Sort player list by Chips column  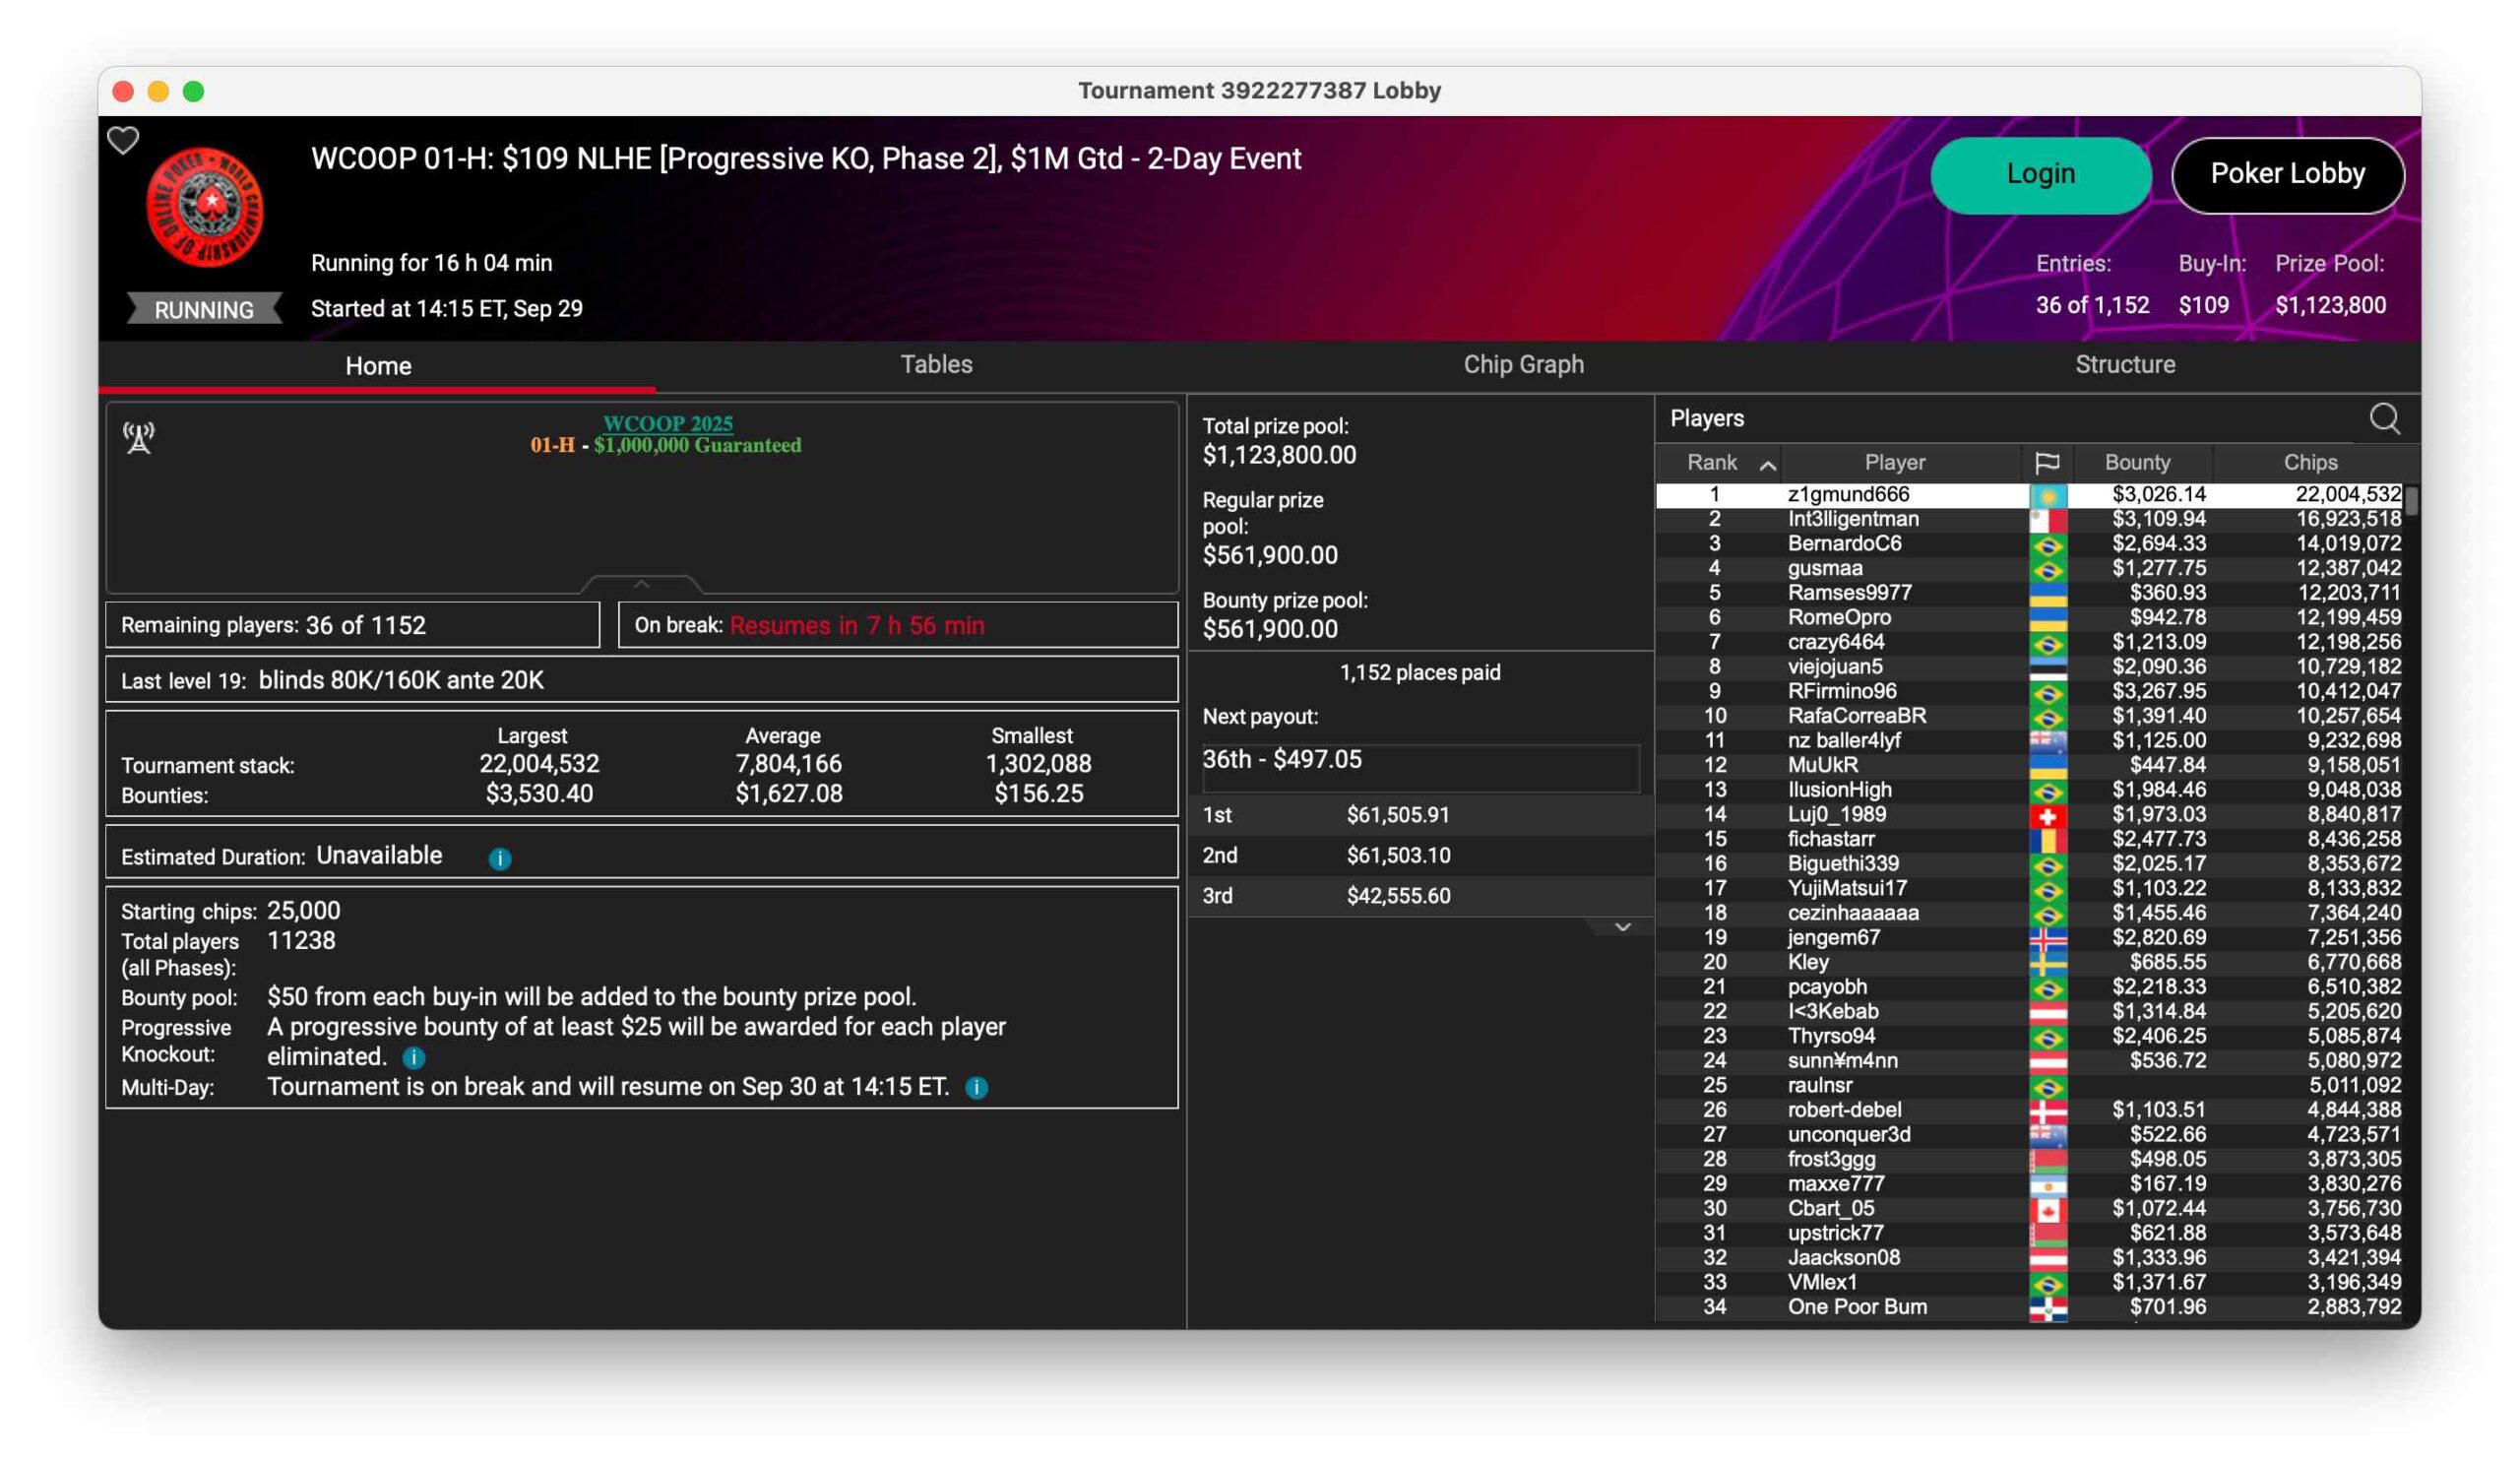click(2309, 462)
